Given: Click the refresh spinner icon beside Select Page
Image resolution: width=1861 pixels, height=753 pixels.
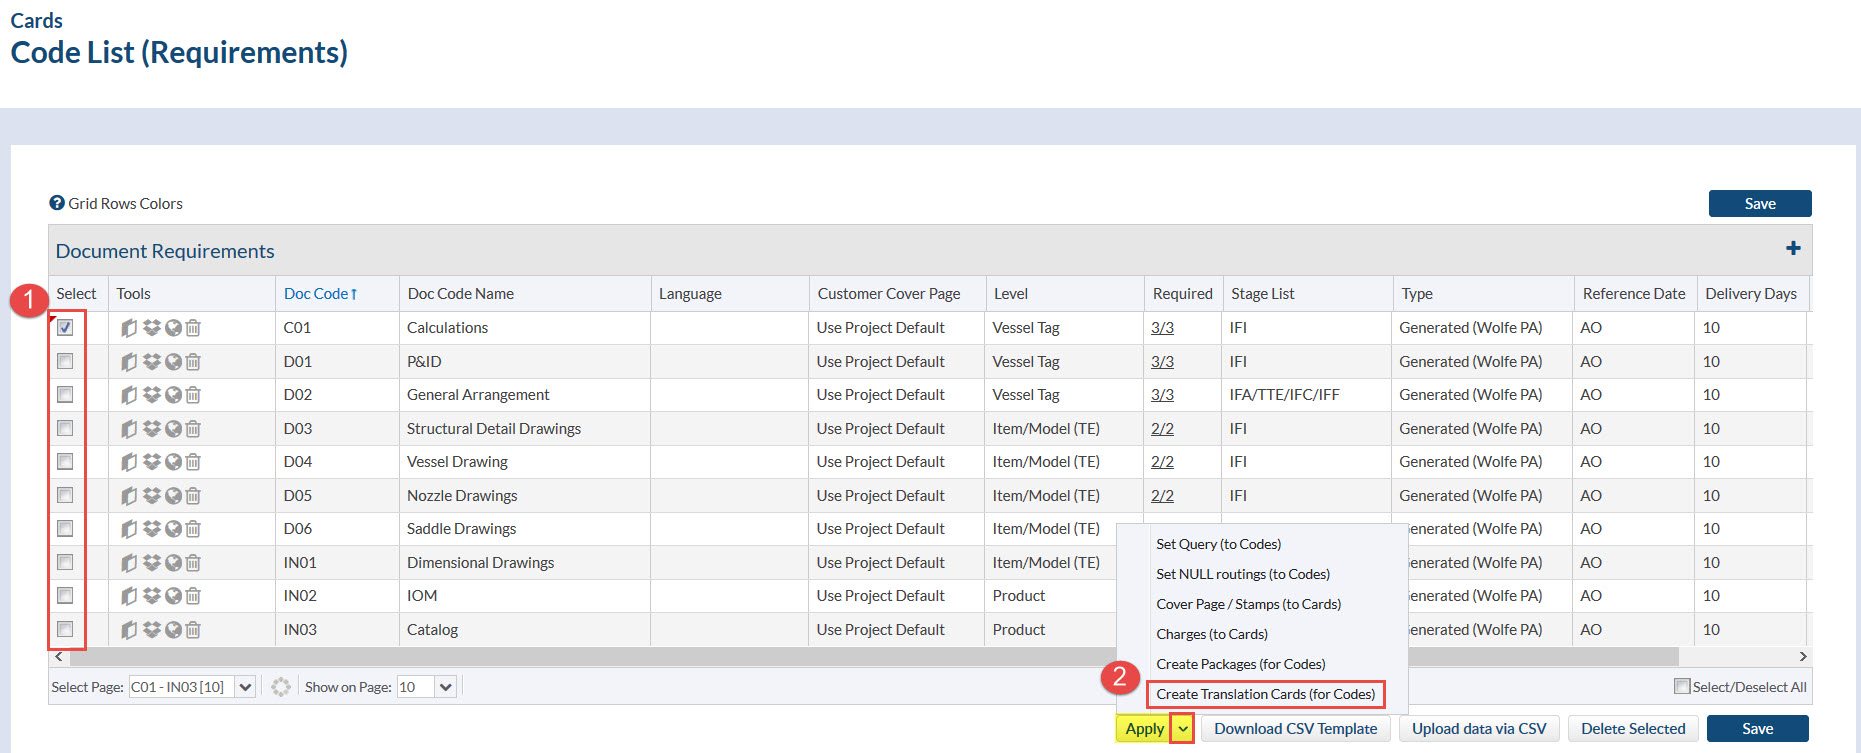Looking at the screenshot, I should [281, 687].
